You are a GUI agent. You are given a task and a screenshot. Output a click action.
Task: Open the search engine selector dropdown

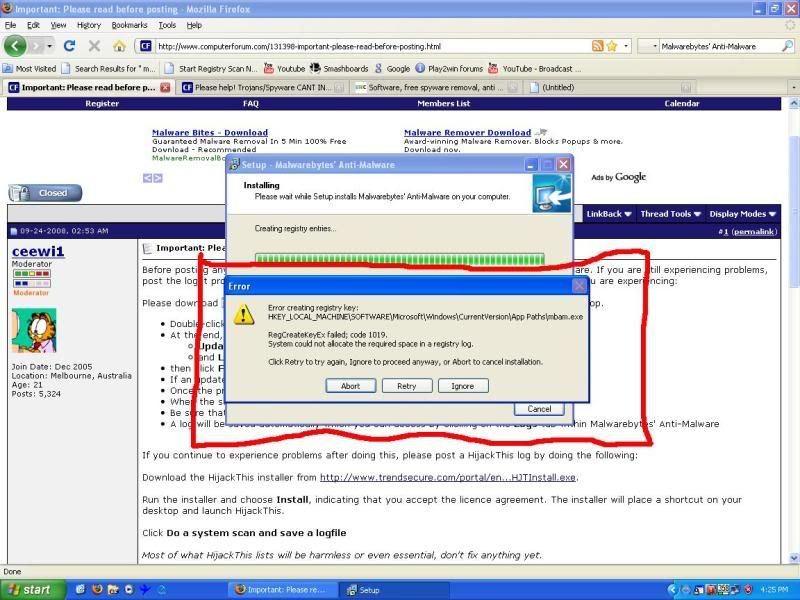pos(655,46)
